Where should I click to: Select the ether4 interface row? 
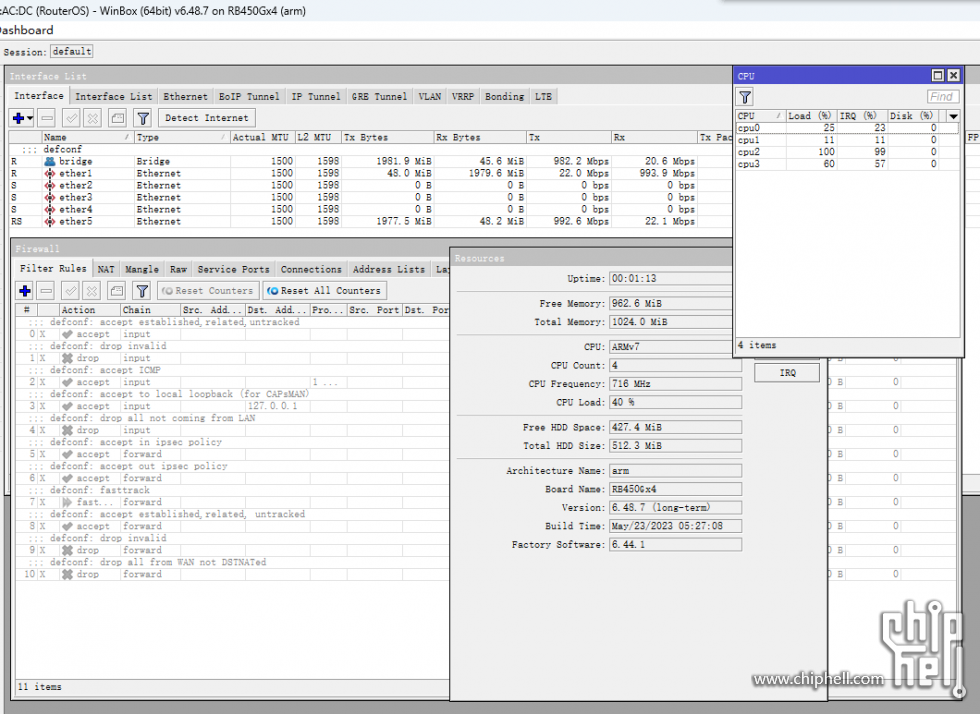pos(369,209)
